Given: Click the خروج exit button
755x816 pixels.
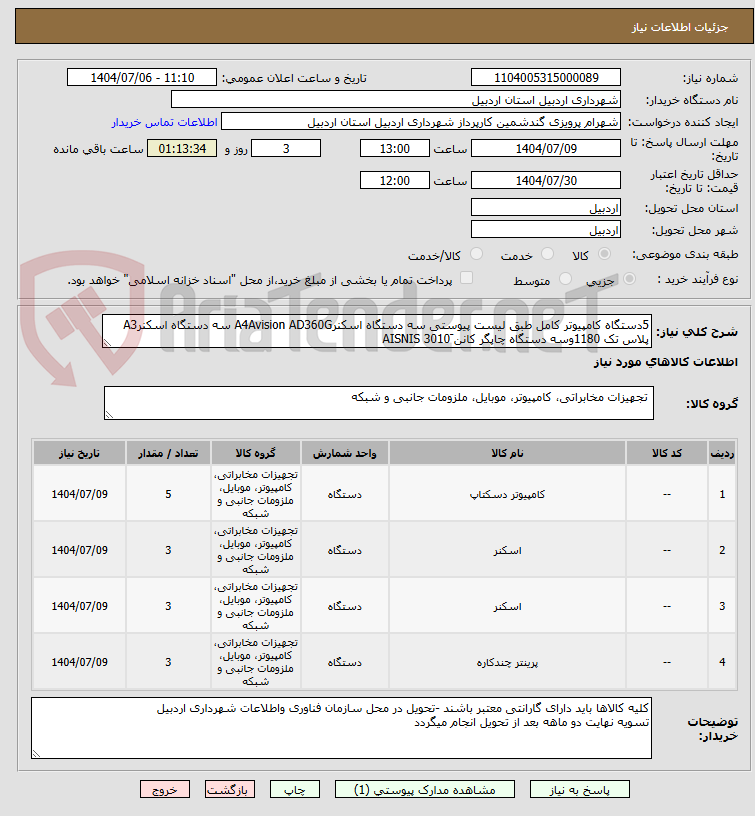Looking at the screenshot, I should pos(164,789).
